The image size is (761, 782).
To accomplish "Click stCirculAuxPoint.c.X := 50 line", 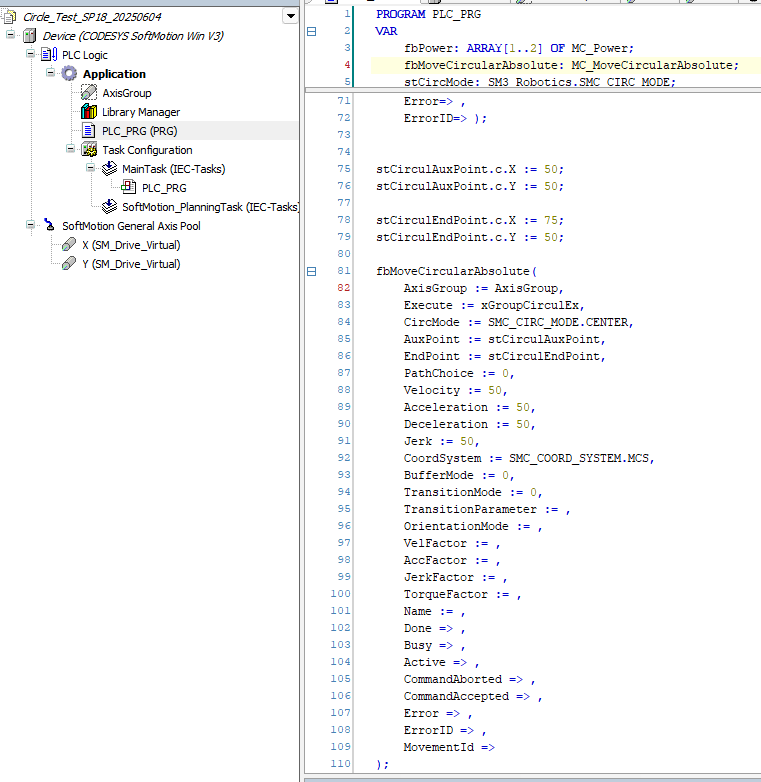I will [x=470, y=170].
